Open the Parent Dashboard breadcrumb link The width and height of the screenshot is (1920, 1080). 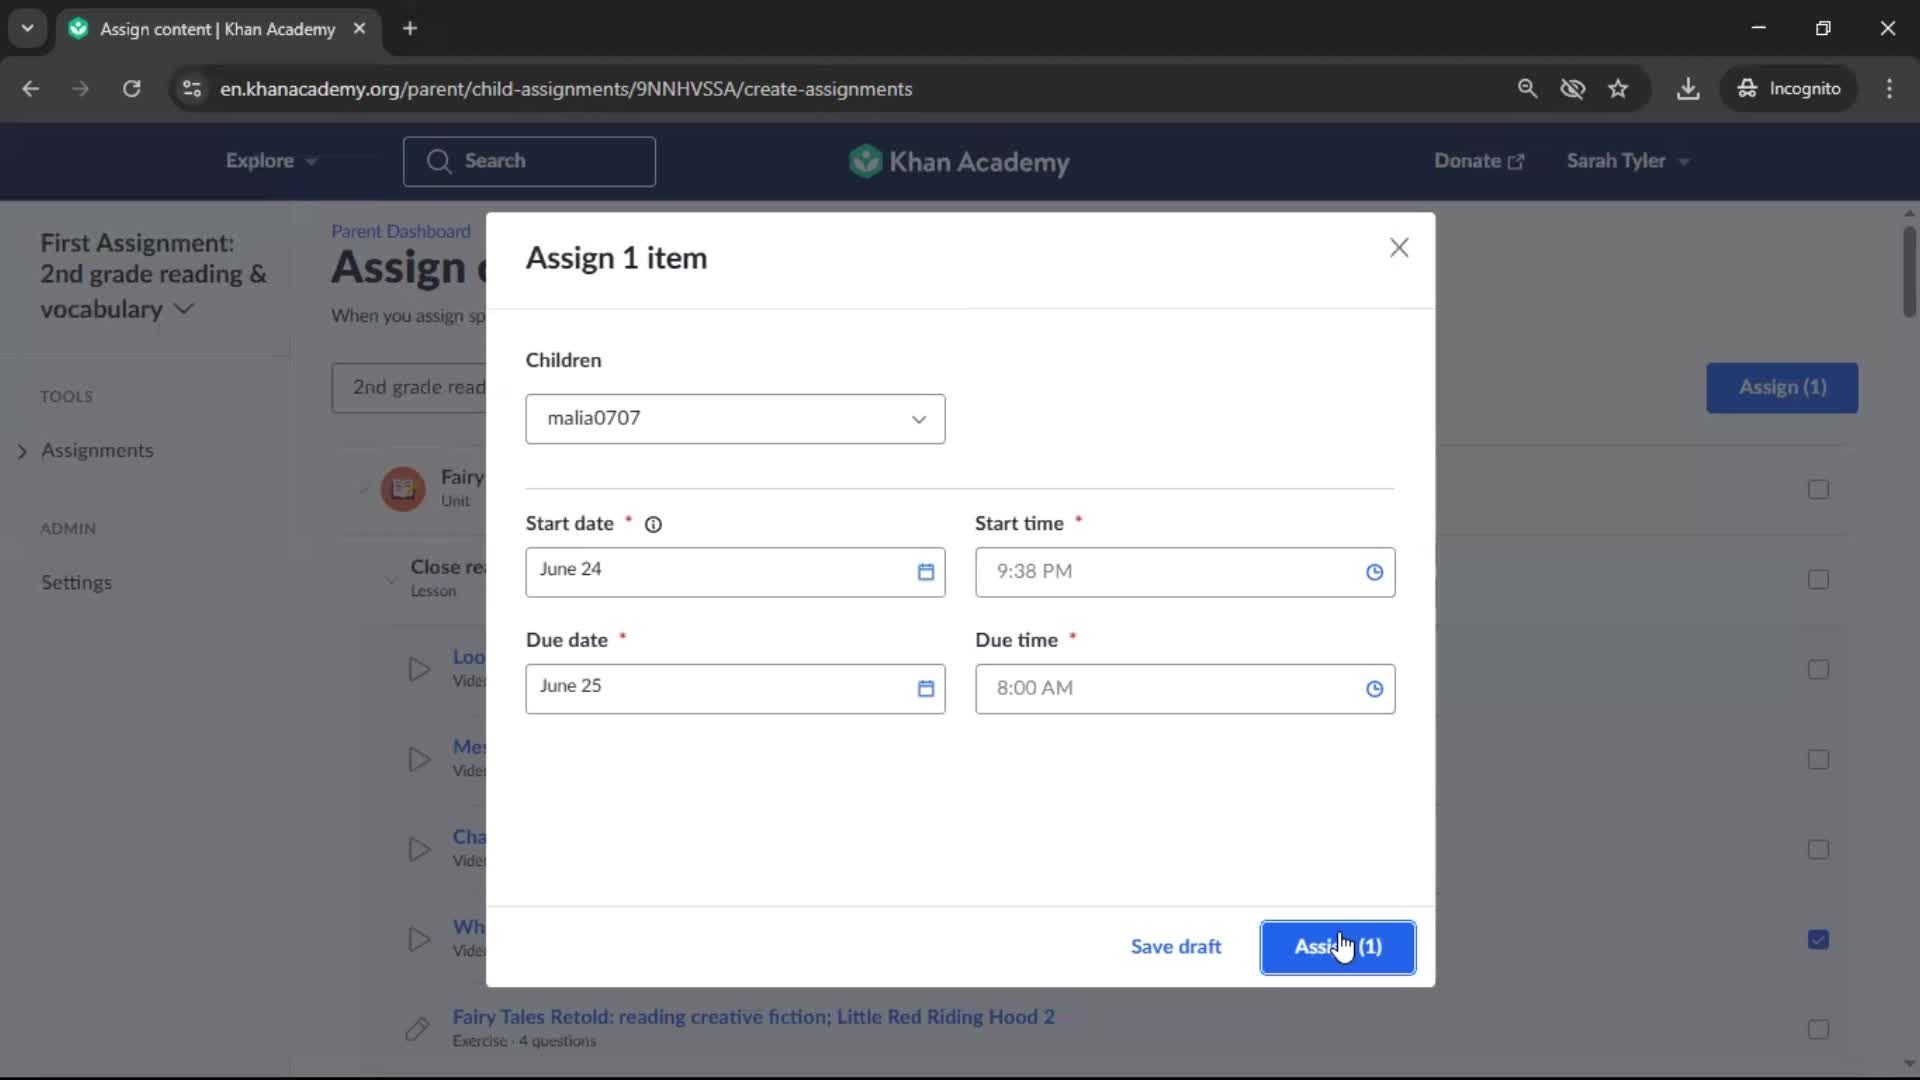pyautogui.click(x=401, y=231)
